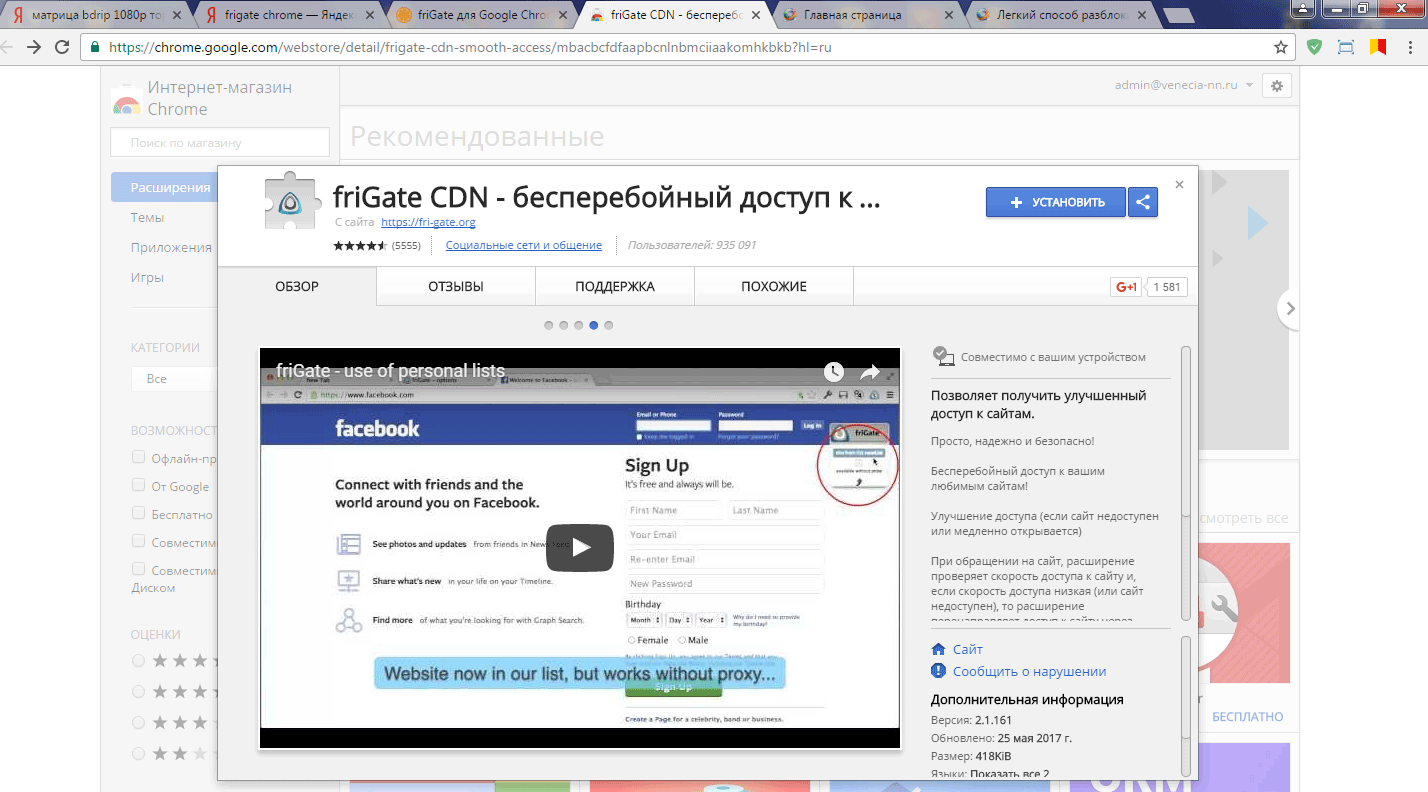Open the Сайт link

[x=968, y=649]
